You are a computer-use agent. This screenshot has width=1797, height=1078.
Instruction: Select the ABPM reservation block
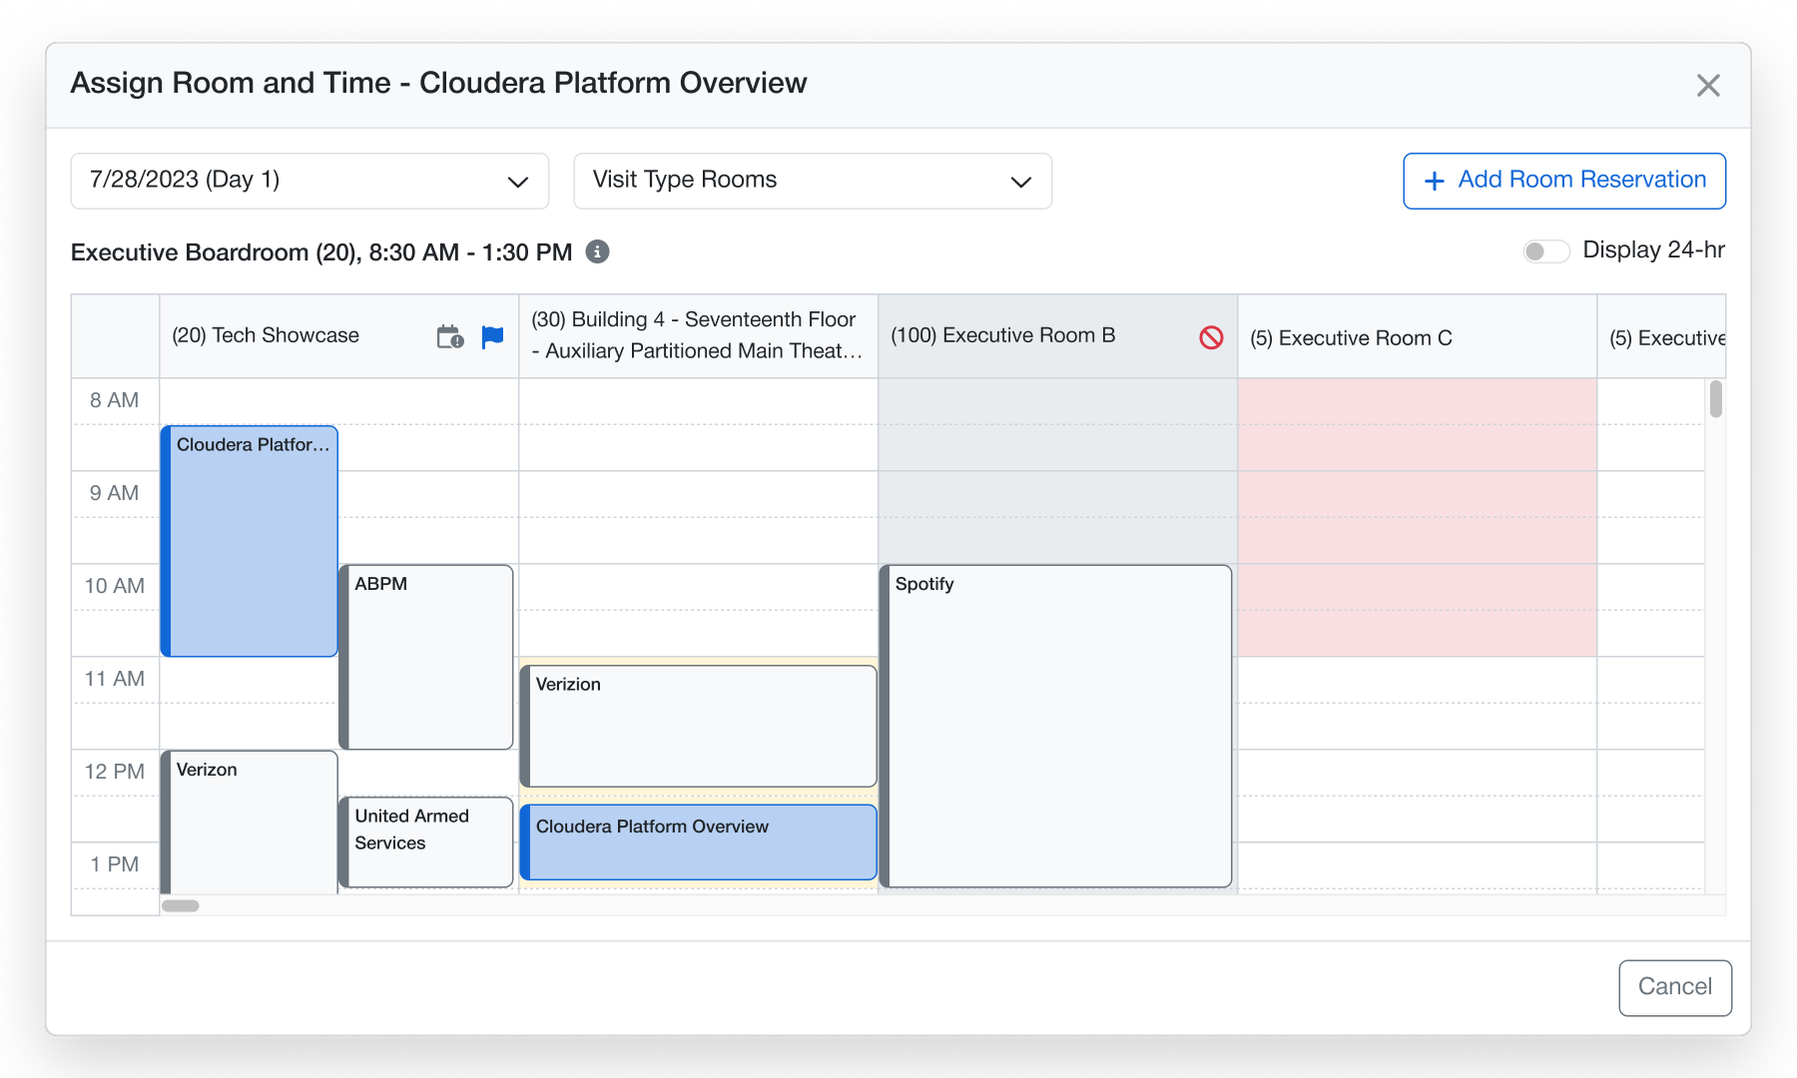pos(426,657)
